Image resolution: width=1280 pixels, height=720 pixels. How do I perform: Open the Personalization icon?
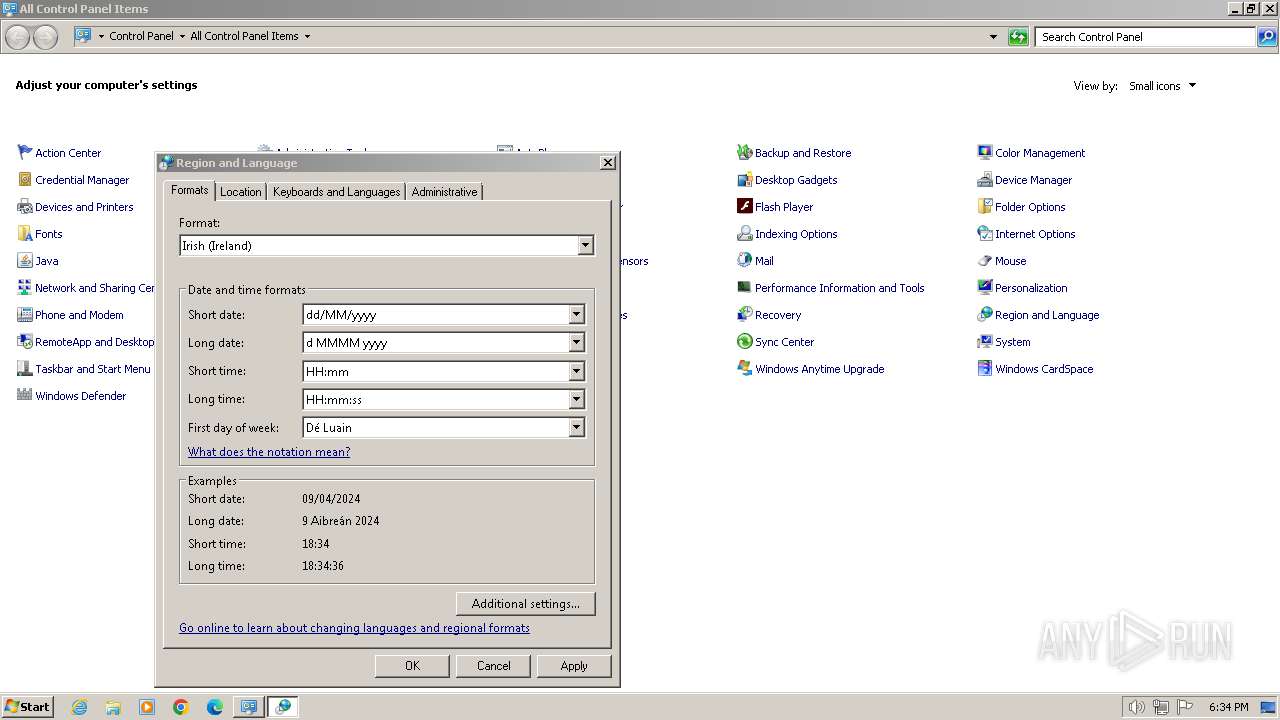click(x=985, y=288)
